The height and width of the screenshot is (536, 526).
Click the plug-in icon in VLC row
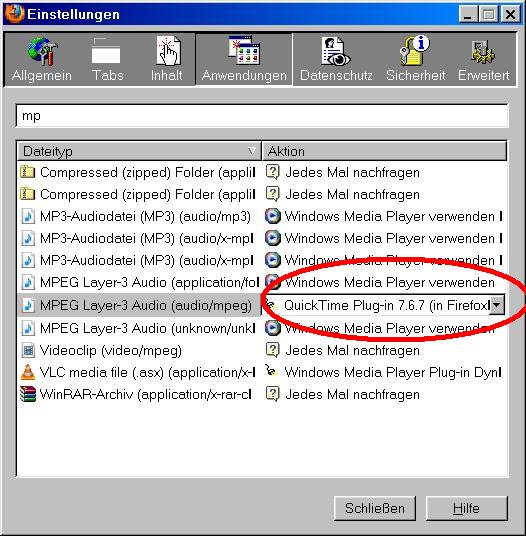(271, 370)
